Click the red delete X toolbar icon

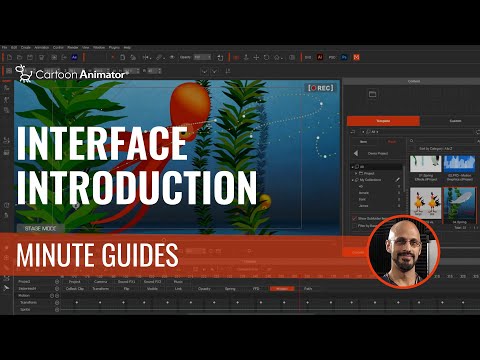[113, 57]
